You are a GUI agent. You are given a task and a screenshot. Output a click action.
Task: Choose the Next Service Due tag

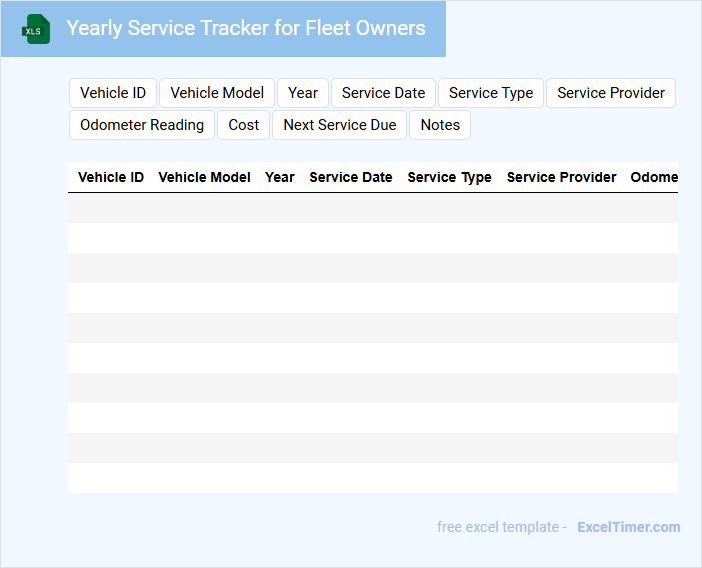tap(339, 125)
